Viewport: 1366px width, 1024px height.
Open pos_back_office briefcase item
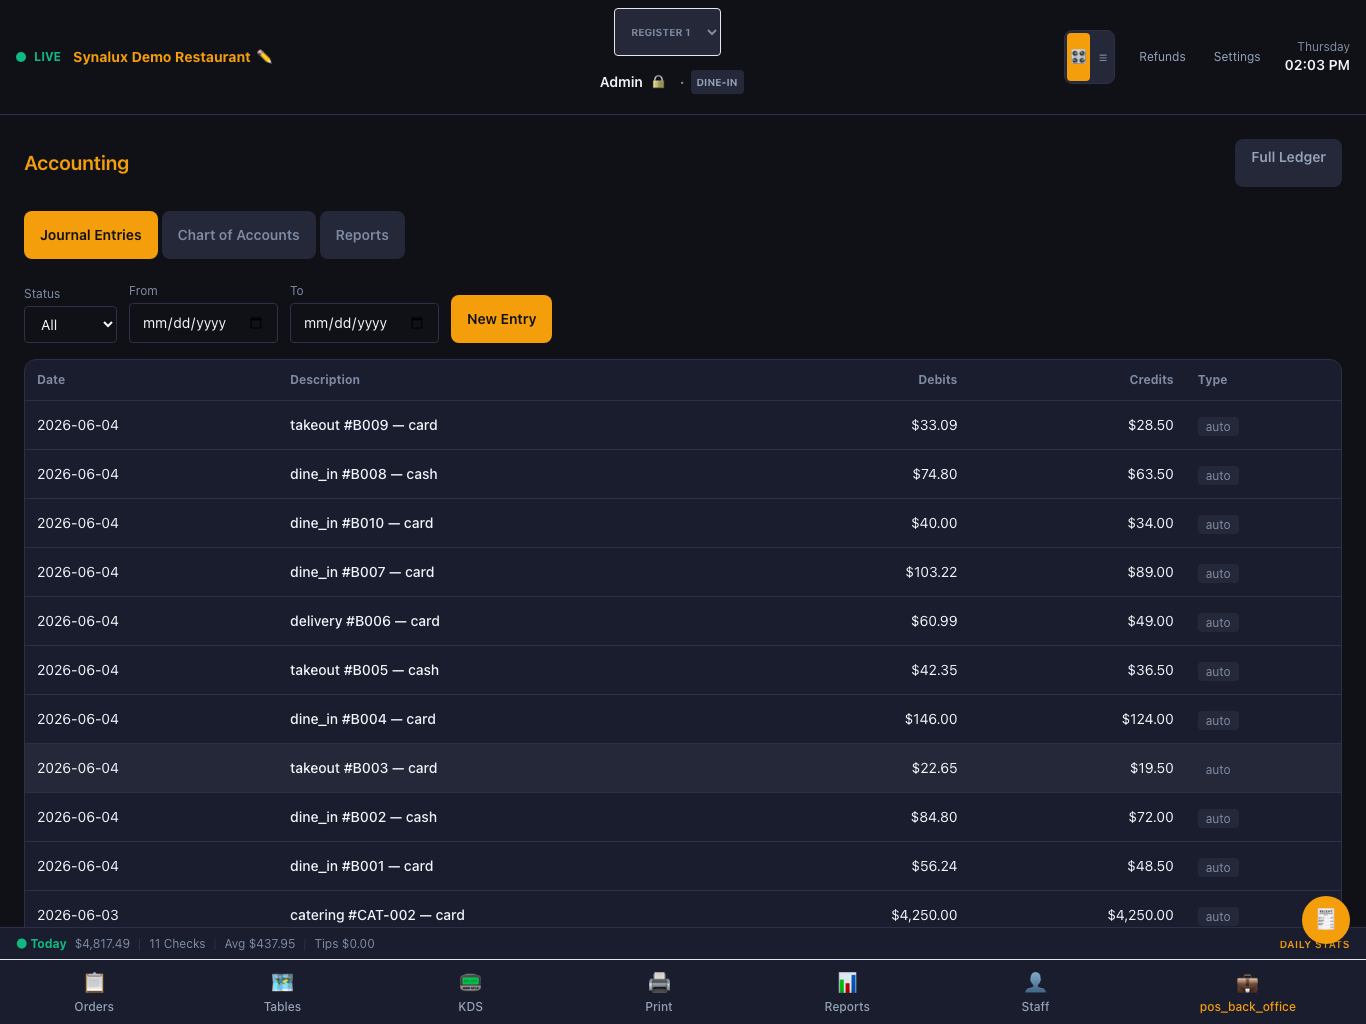click(1247, 992)
